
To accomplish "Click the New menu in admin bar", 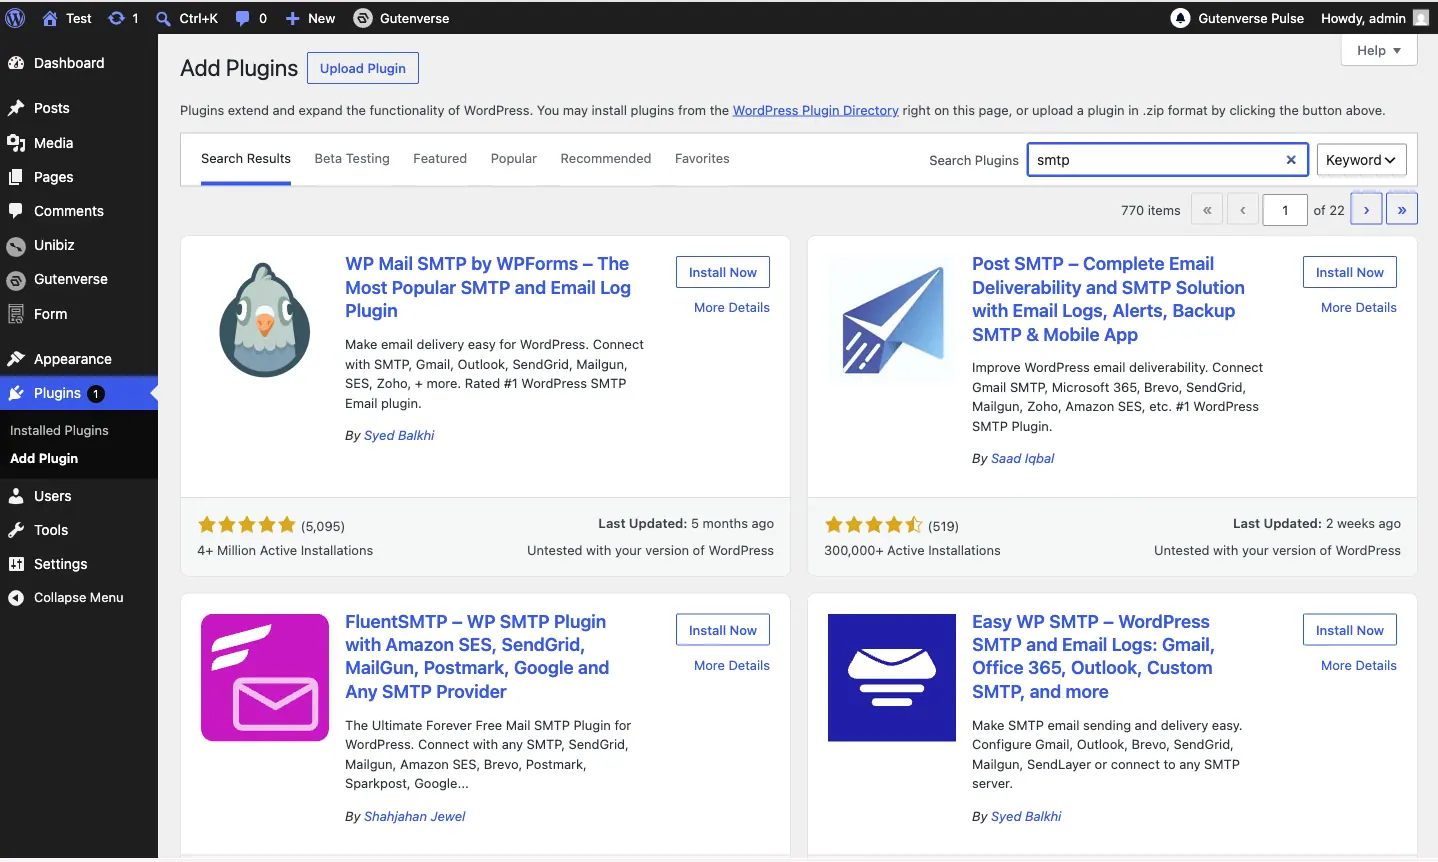I will (310, 18).
